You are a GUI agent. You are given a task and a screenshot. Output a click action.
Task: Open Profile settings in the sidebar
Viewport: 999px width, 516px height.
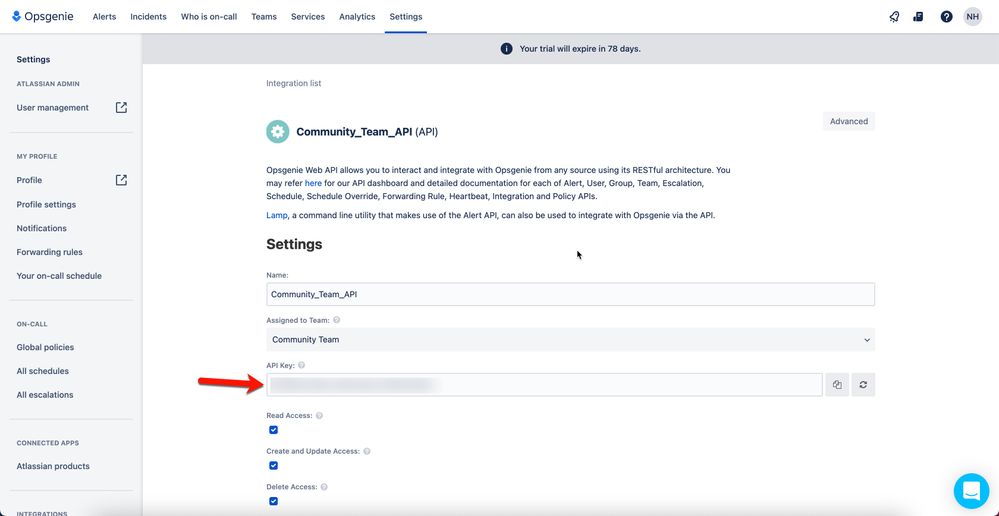click(46, 204)
